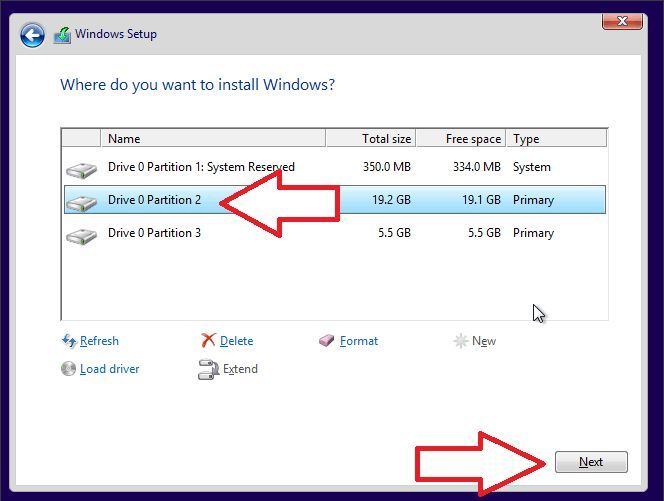Click drive icon for Drive 0 Partition 3

tap(81, 236)
